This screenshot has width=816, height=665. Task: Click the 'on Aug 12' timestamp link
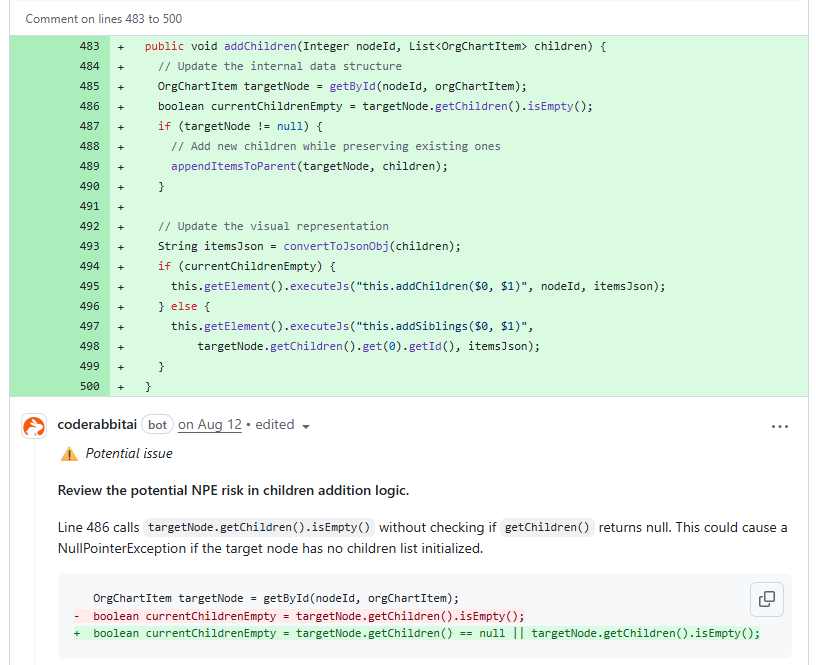[x=210, y=425]
